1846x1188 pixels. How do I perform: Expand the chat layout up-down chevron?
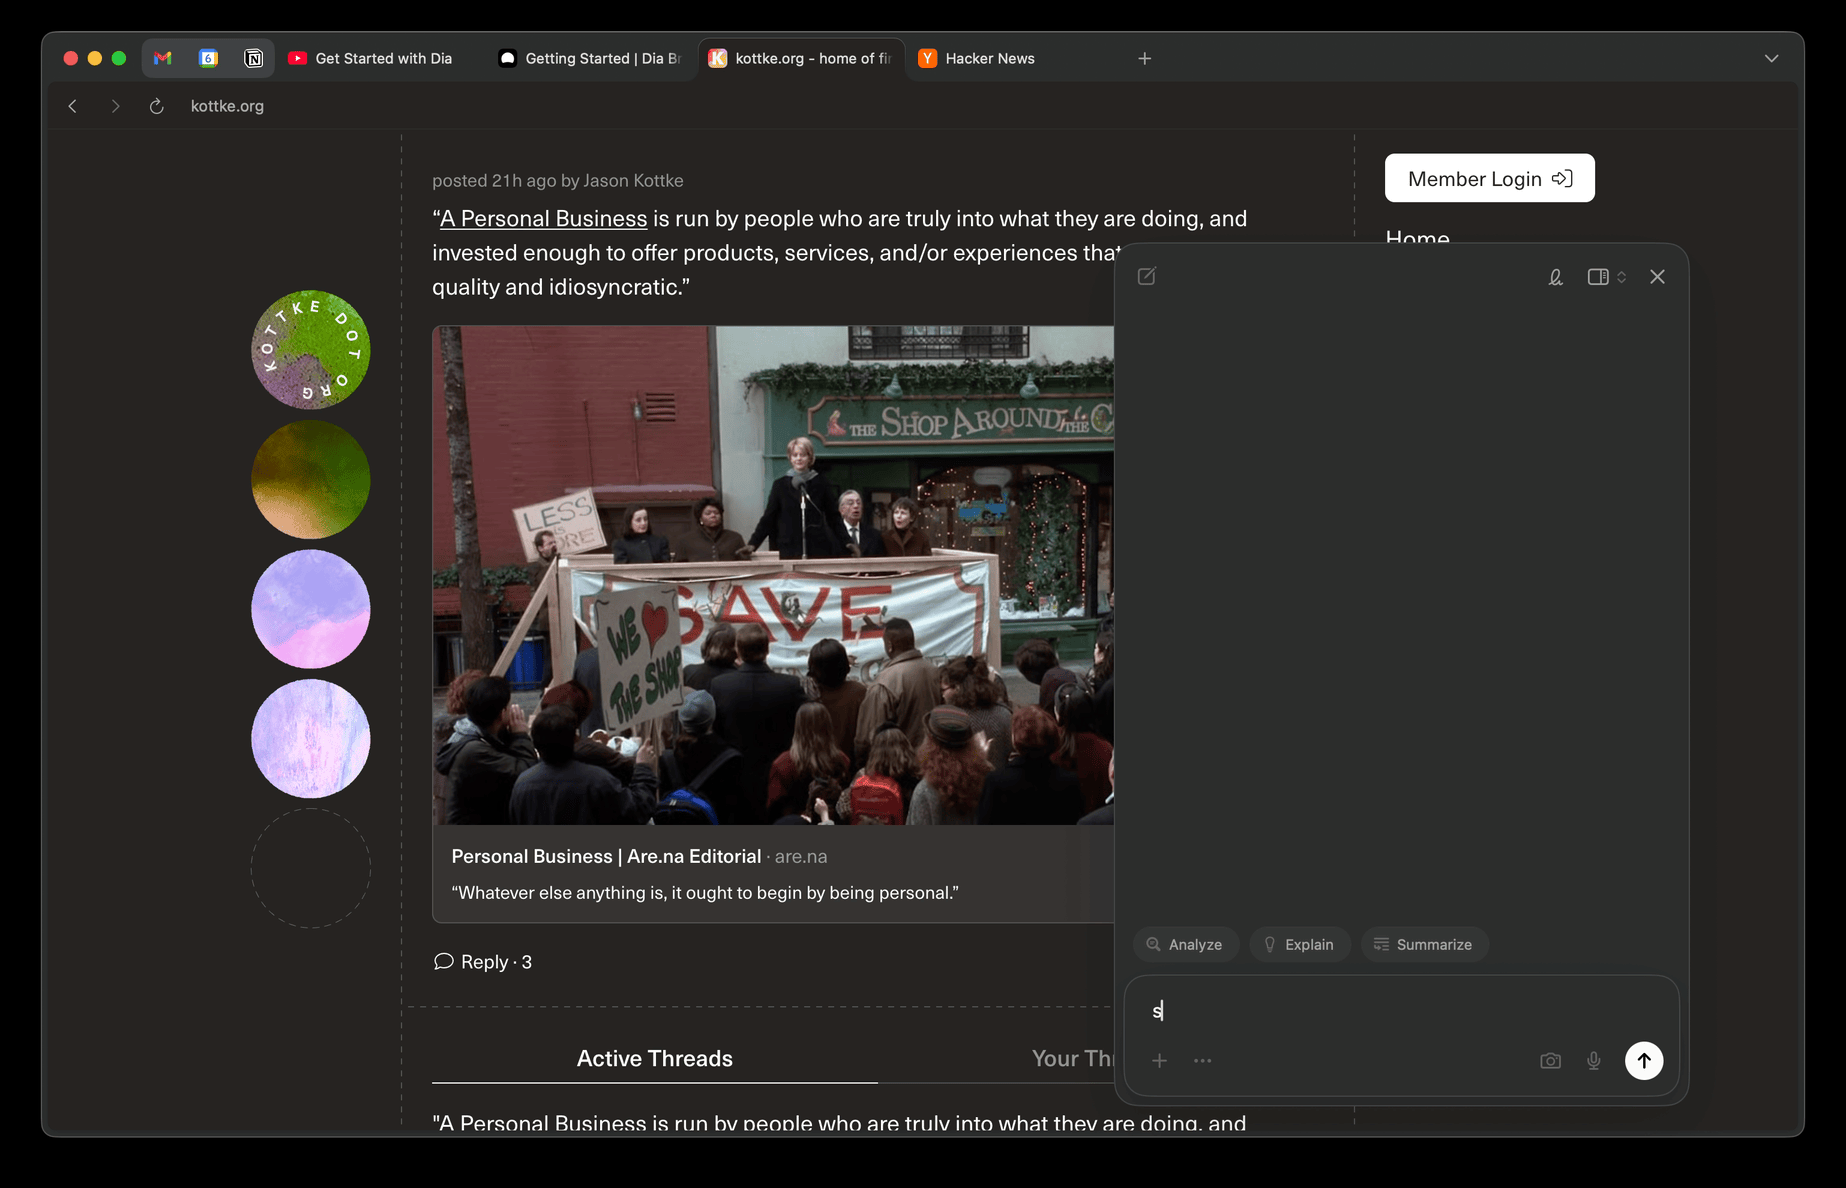[x=1621, y=277]
